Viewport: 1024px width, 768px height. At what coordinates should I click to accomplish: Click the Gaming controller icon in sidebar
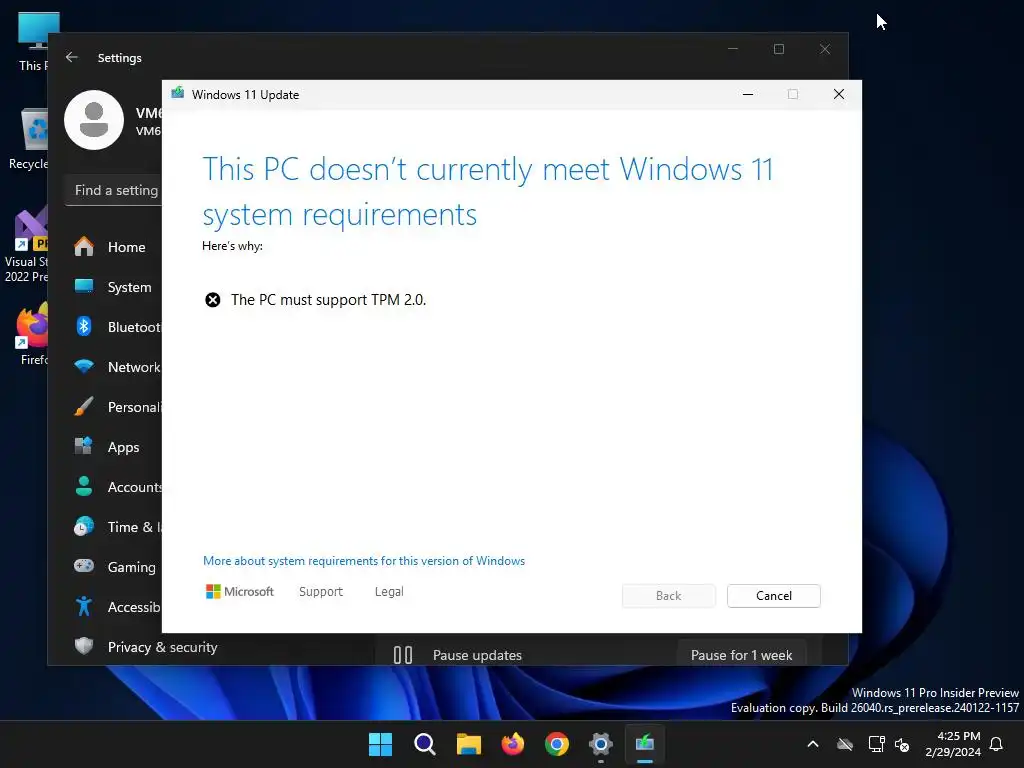click(x=84, y=566)
